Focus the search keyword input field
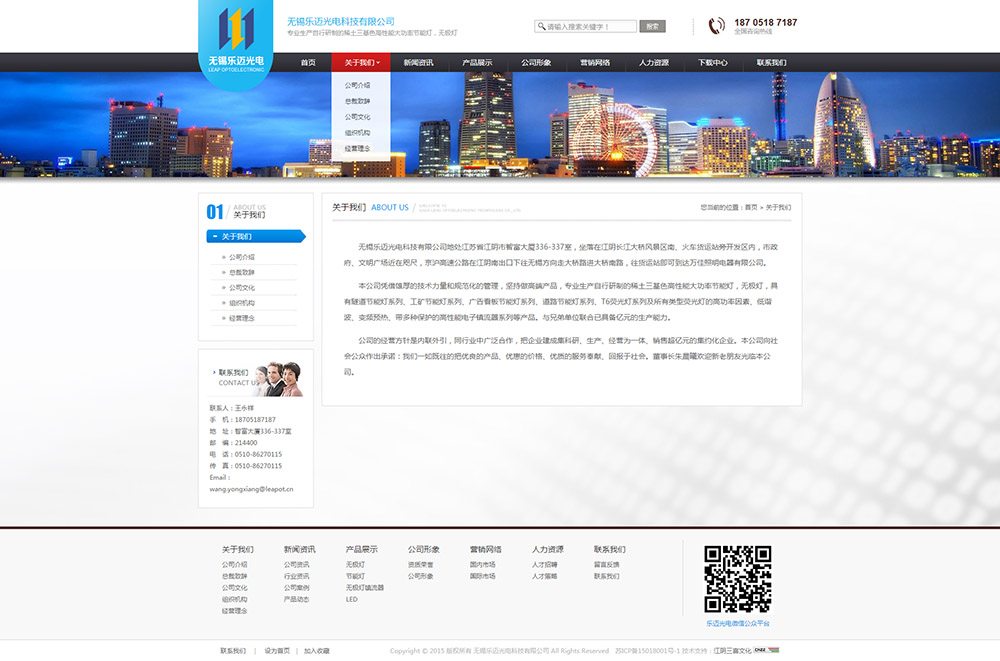1000x661 pixels. click(590, 27)
